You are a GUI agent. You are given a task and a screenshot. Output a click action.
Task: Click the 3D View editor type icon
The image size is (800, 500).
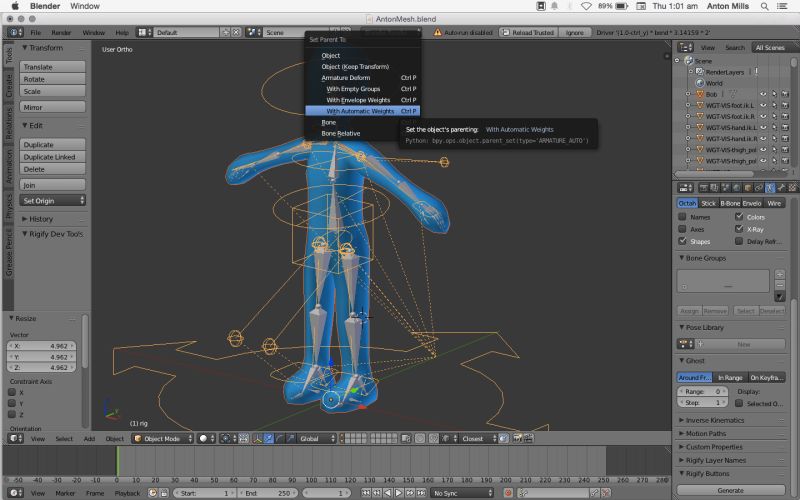[13, 438]
